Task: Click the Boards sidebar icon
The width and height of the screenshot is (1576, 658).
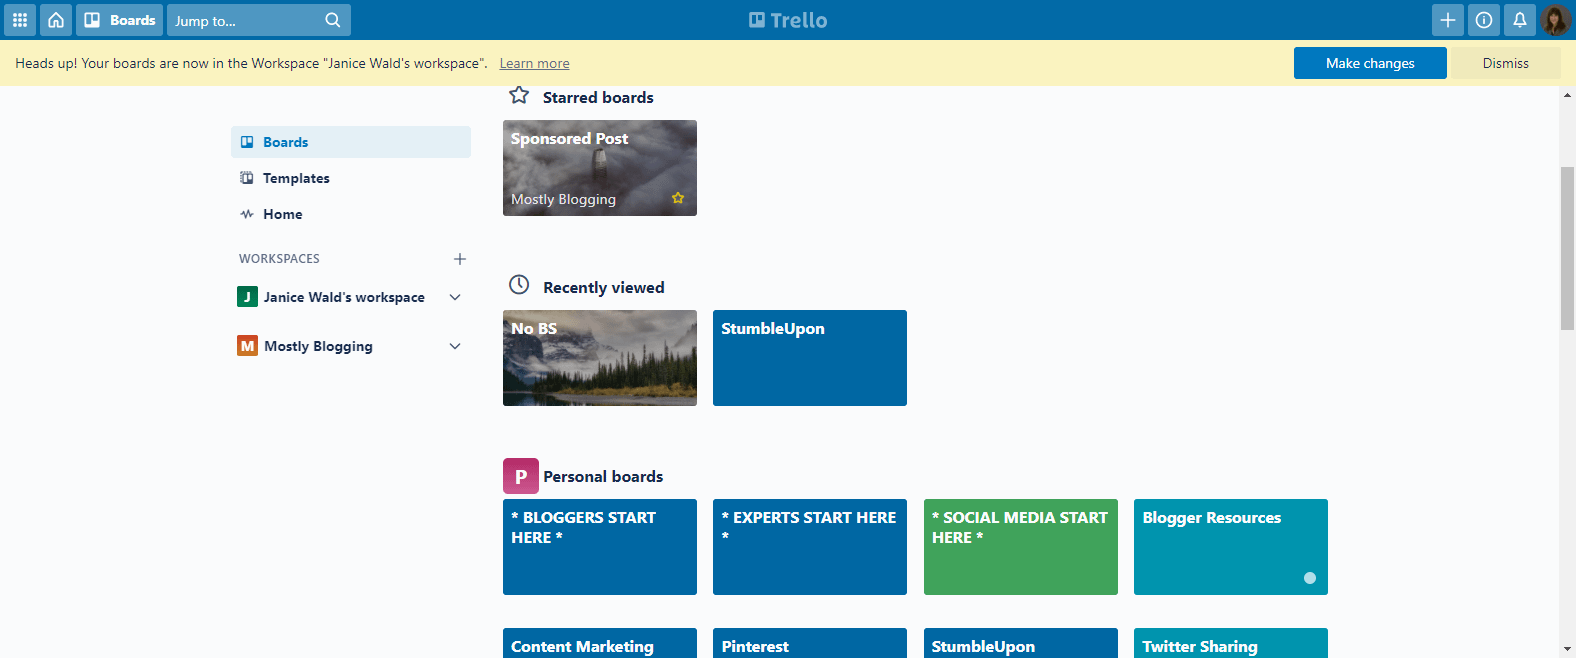Action: click(247, 142)
